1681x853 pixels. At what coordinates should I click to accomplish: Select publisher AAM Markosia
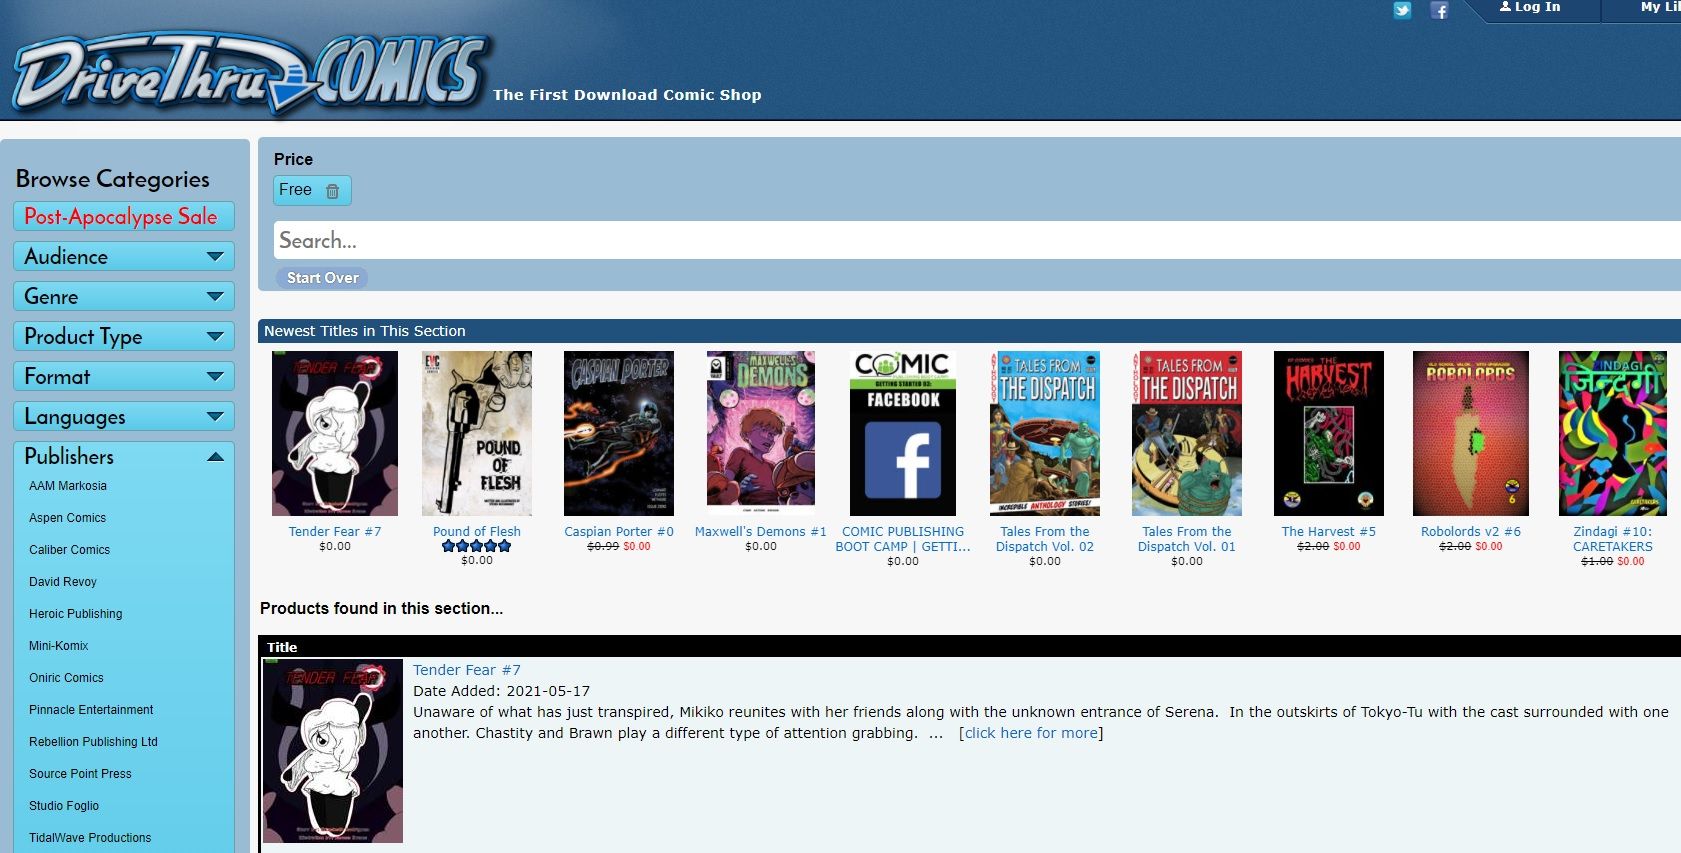pyautogui.click(x=68, y=486)
